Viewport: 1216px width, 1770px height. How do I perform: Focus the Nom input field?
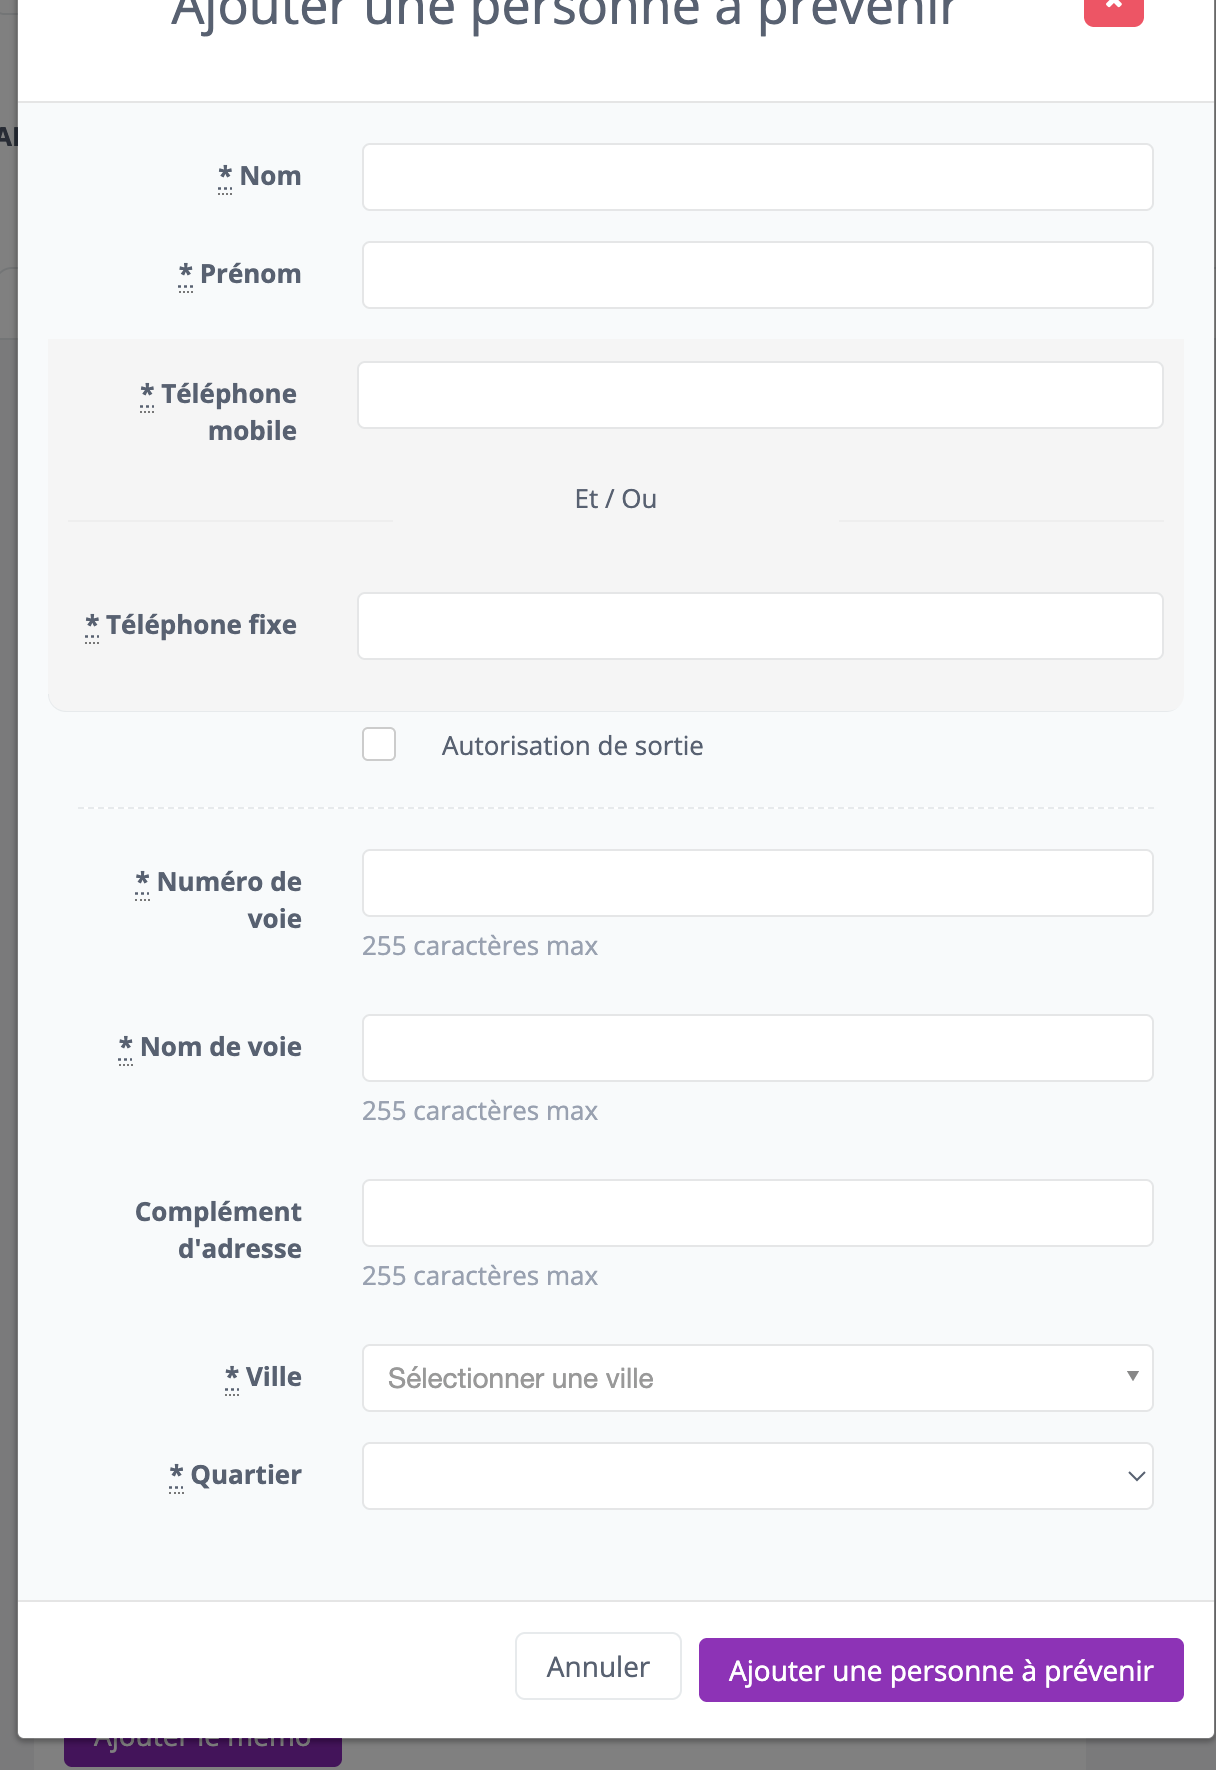point(757,177)
